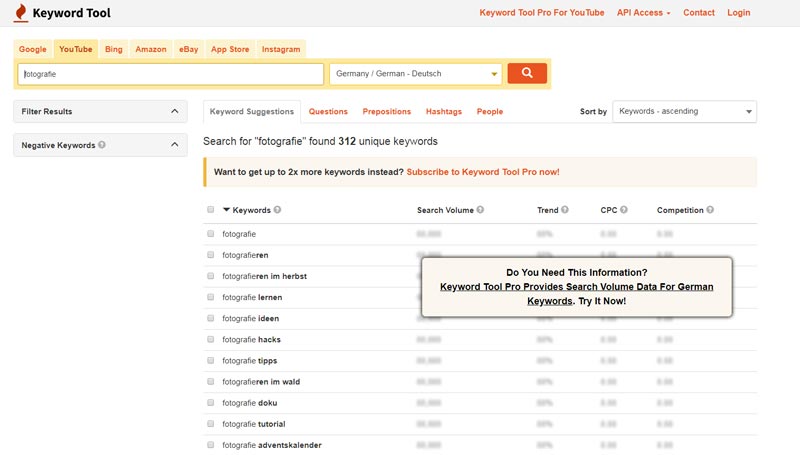
Task: Select the YouTube tab
Action: coord(76,49)
